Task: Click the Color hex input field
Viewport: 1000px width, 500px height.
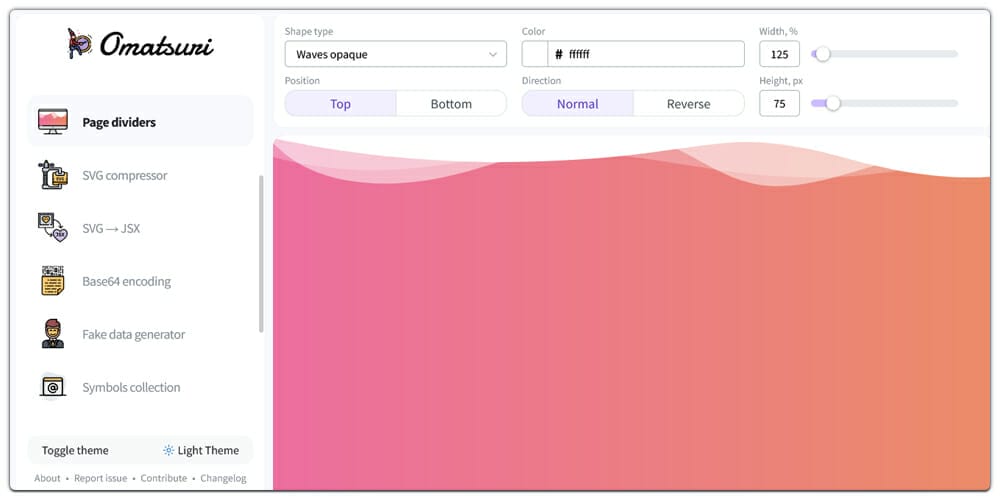Action: tap(654, 54)
